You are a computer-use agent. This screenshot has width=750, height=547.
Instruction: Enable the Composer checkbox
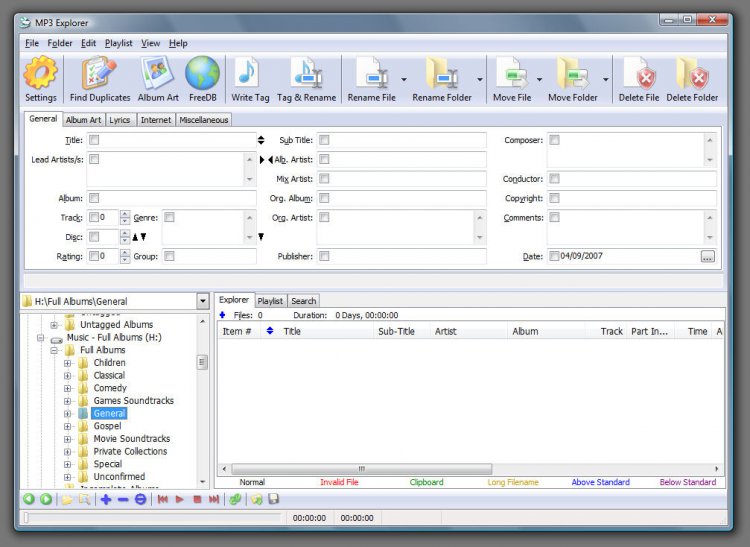tap(554, 140)
